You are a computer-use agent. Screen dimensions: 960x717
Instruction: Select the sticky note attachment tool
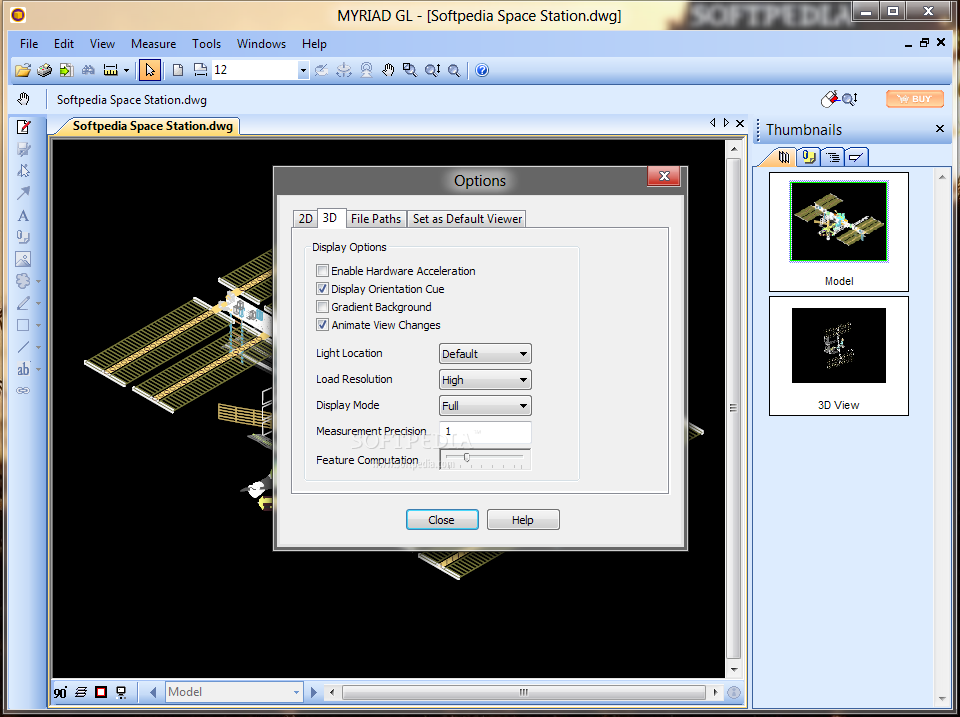23,237
